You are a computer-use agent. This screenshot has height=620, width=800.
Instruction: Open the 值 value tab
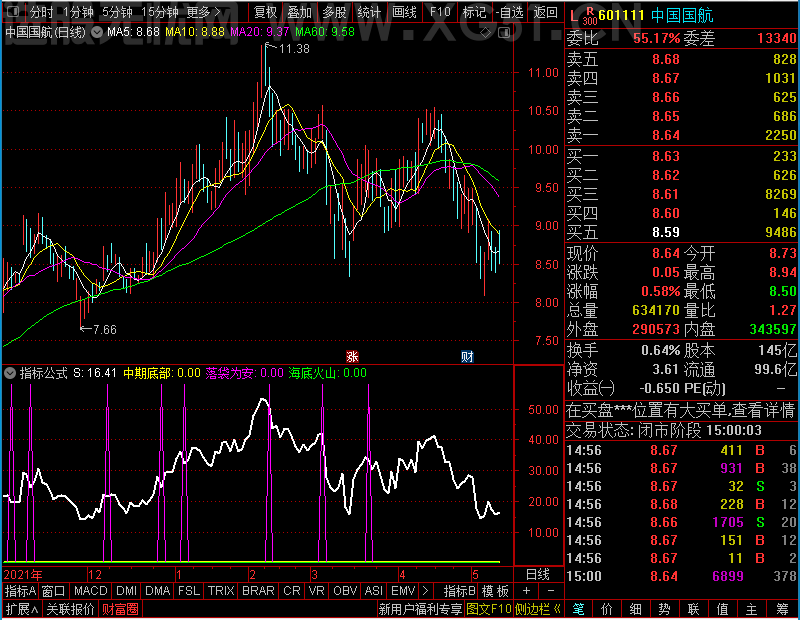(722, 609)
